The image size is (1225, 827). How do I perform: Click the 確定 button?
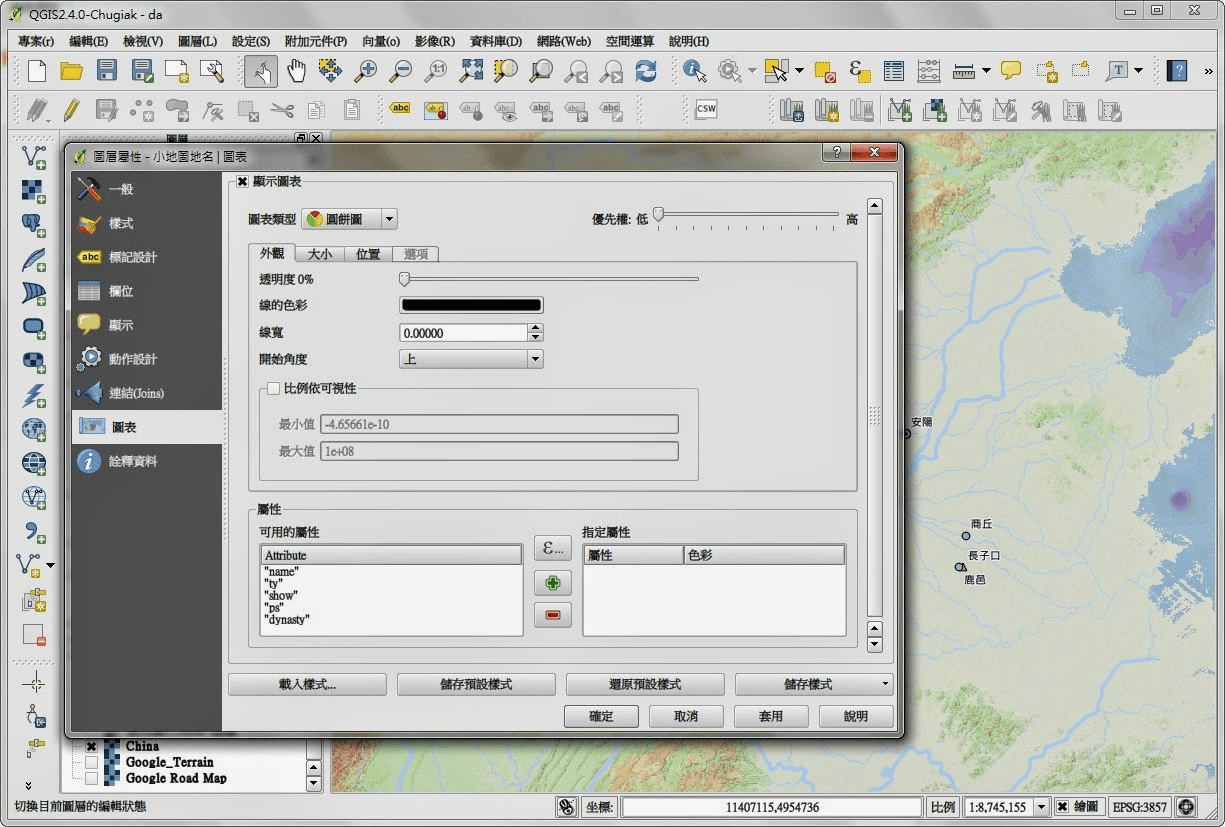(x=601, y=716)
